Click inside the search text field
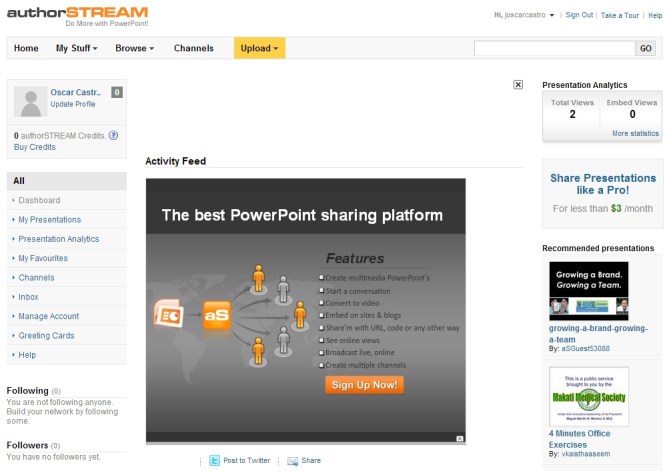Screen dimensions: 667x471 [x=554, y=48]
